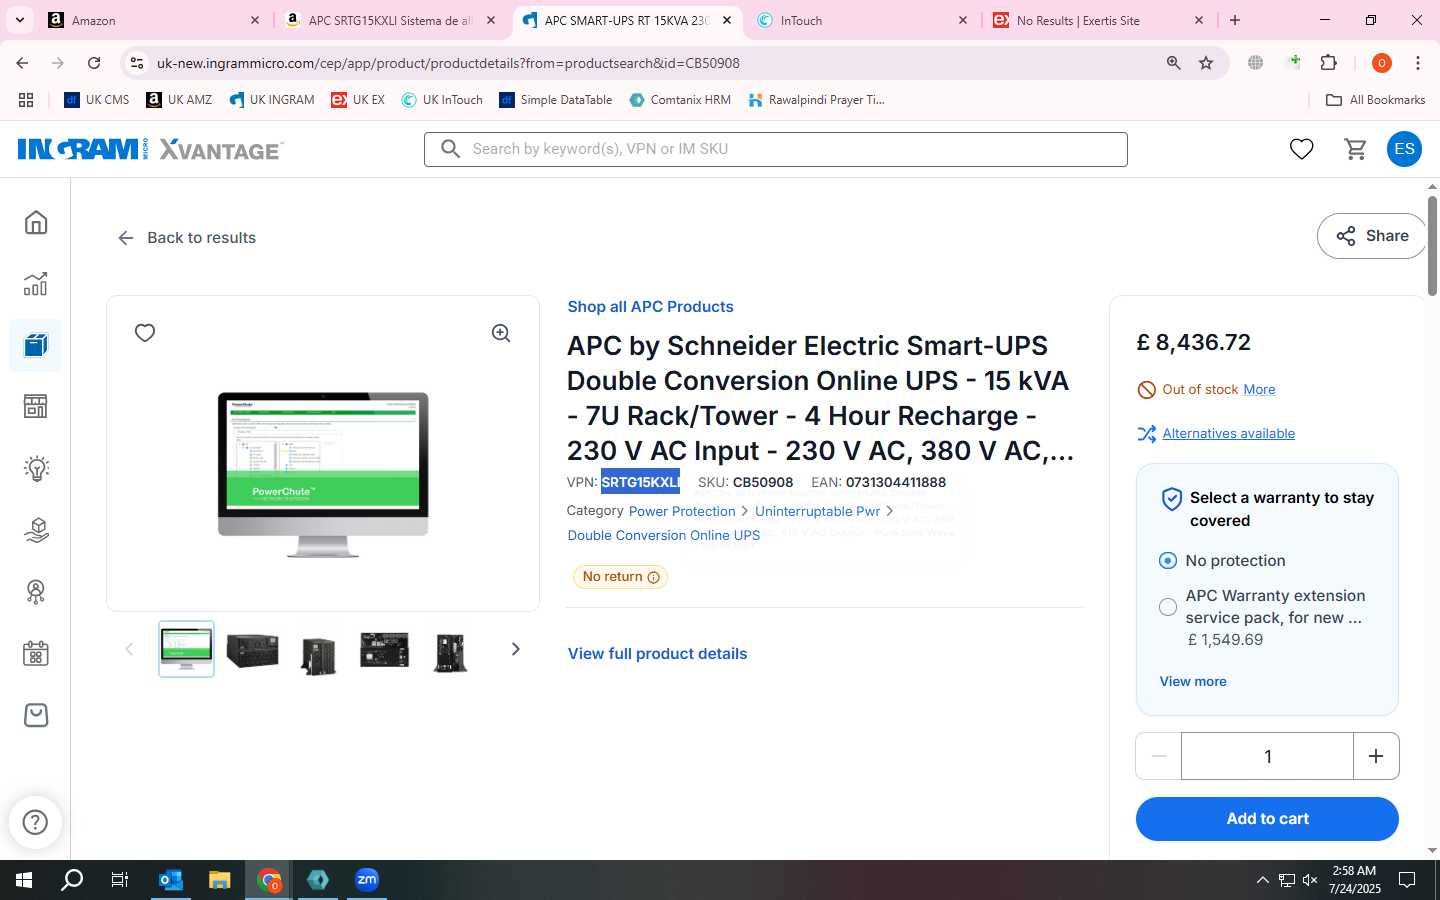This screenshot has height=900, width=1440.
Task: Click the search magnifier icon in search box
Action: [451, 149]
